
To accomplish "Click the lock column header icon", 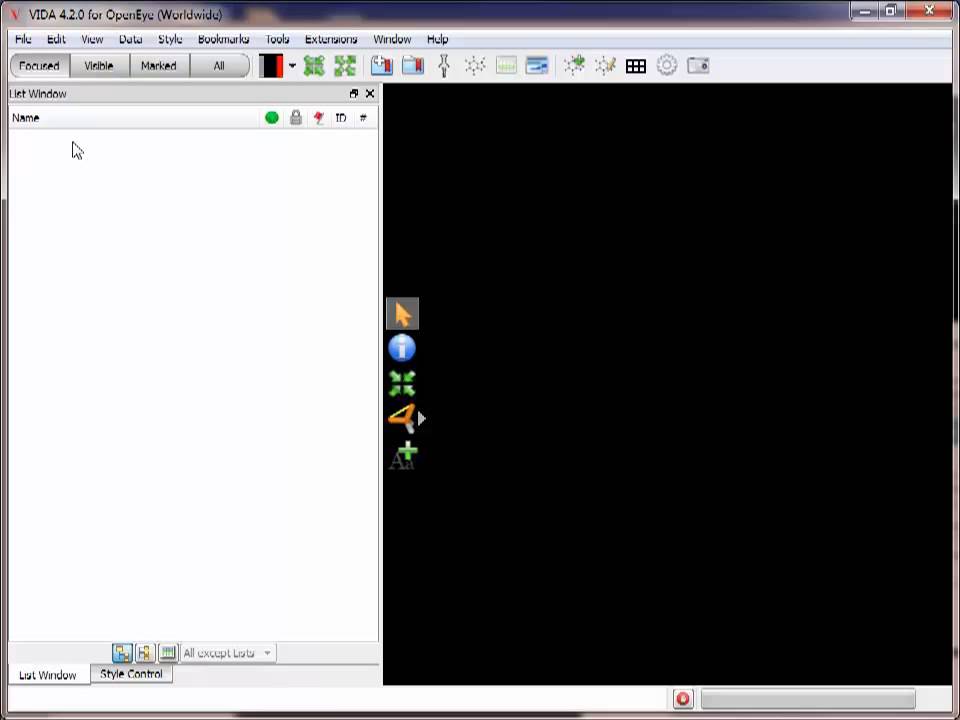I will tap(296, 118).
